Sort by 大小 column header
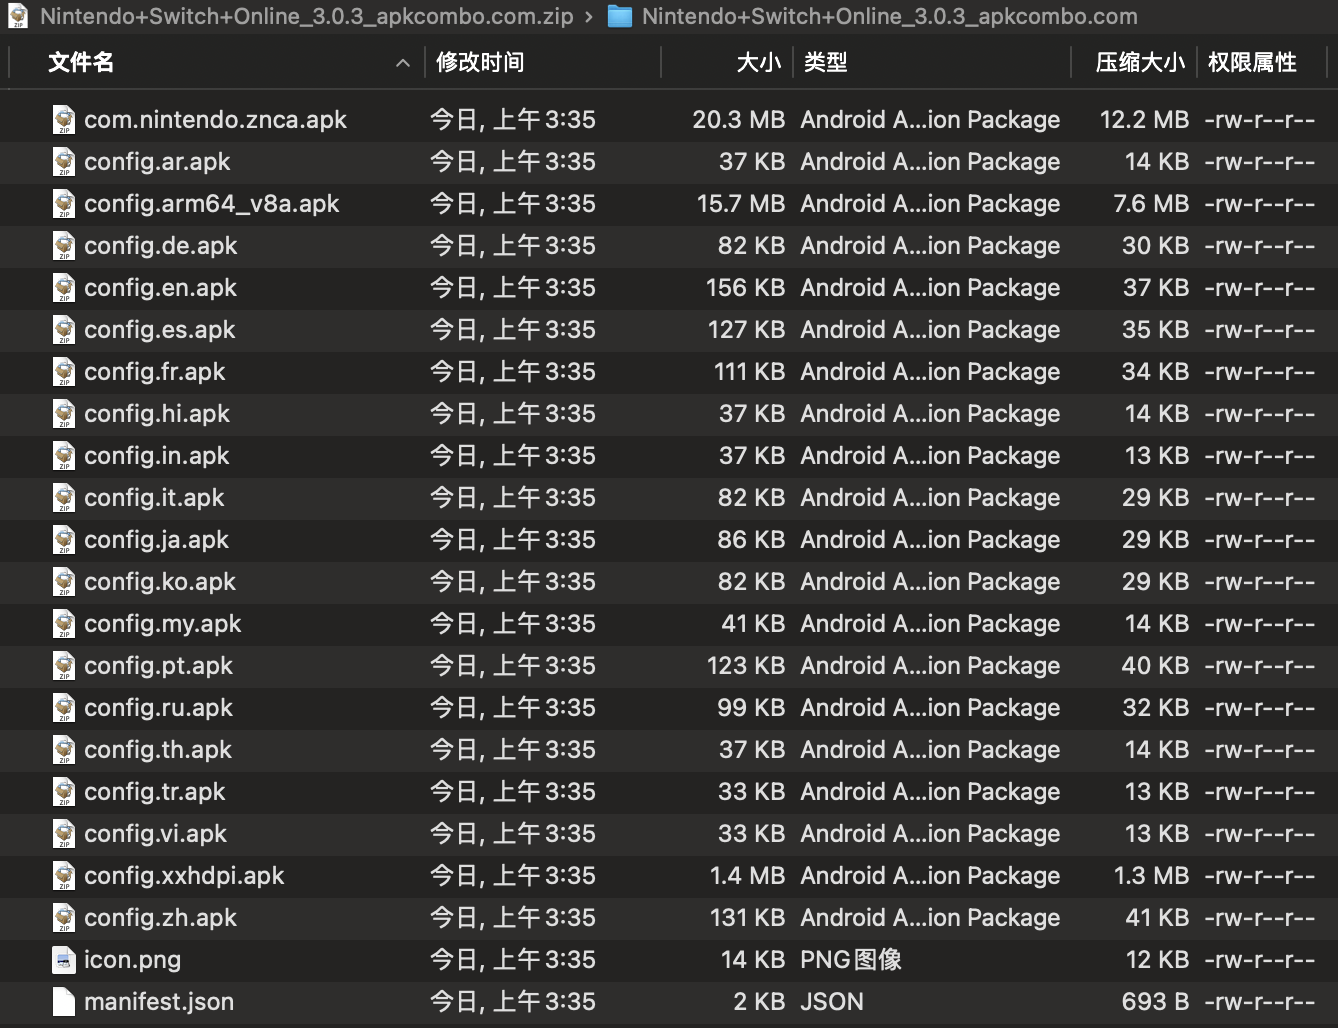Image resolution: width=1338 pixels, height=1028 pixels. point(758,63)
